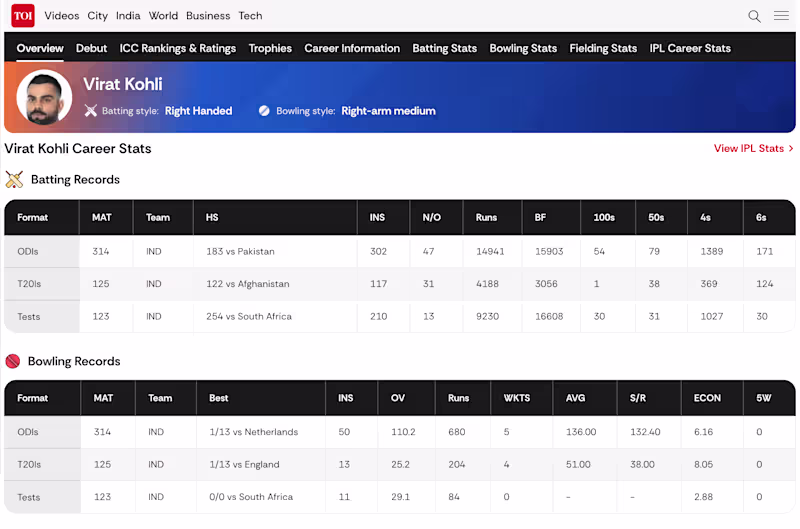This screenshot has width=800, height=529.
Task: Select the Overview tab
Action: (40, 48)
